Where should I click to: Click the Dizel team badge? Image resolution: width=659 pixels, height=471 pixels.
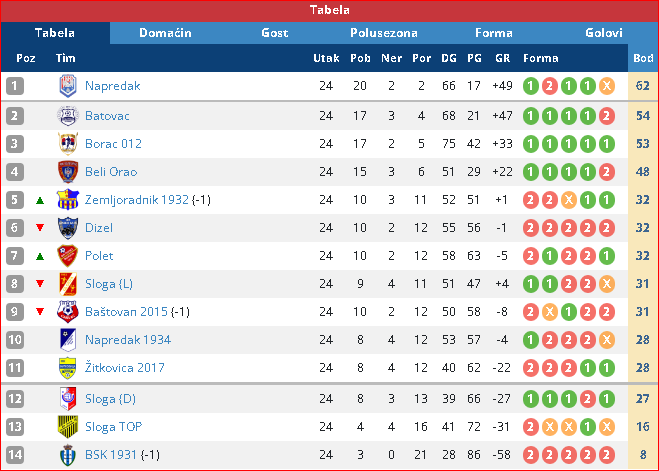click(68, 228)
